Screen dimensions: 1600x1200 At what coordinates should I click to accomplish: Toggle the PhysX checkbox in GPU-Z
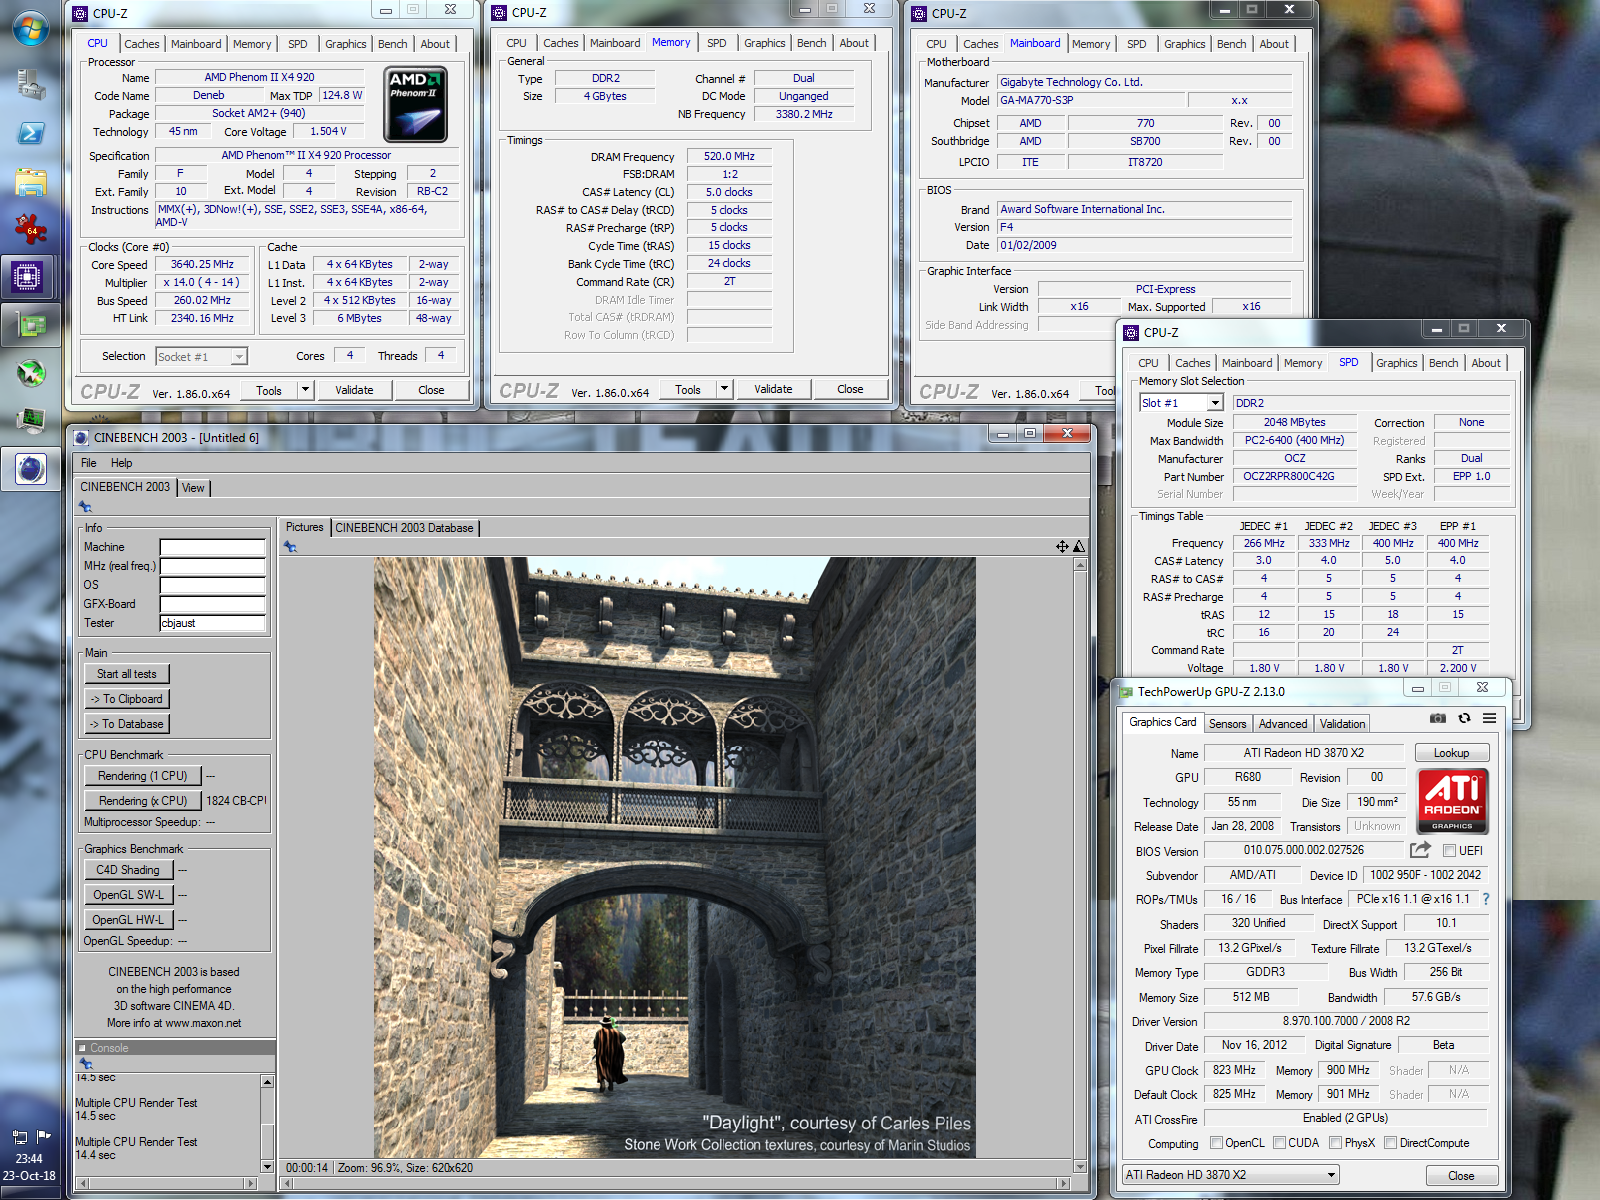pos(1336,1143)
